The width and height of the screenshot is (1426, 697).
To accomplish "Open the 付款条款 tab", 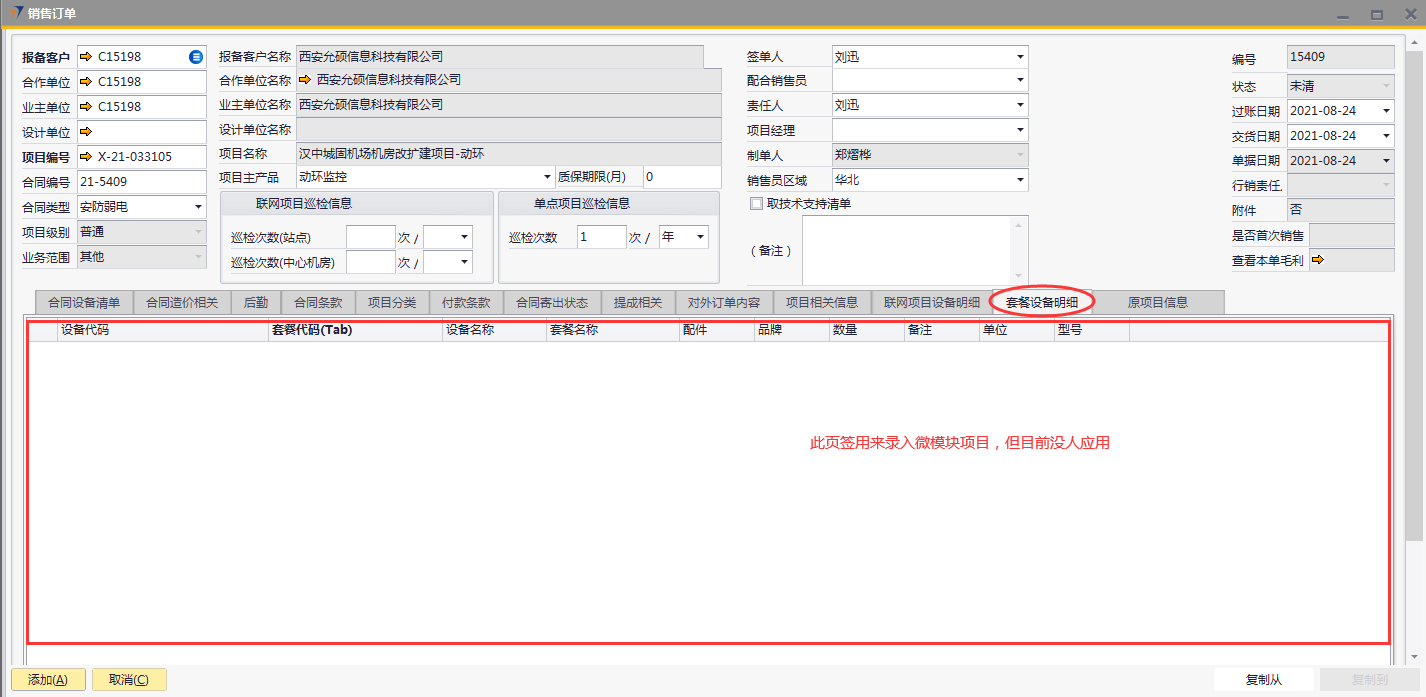I will (466, 302).
